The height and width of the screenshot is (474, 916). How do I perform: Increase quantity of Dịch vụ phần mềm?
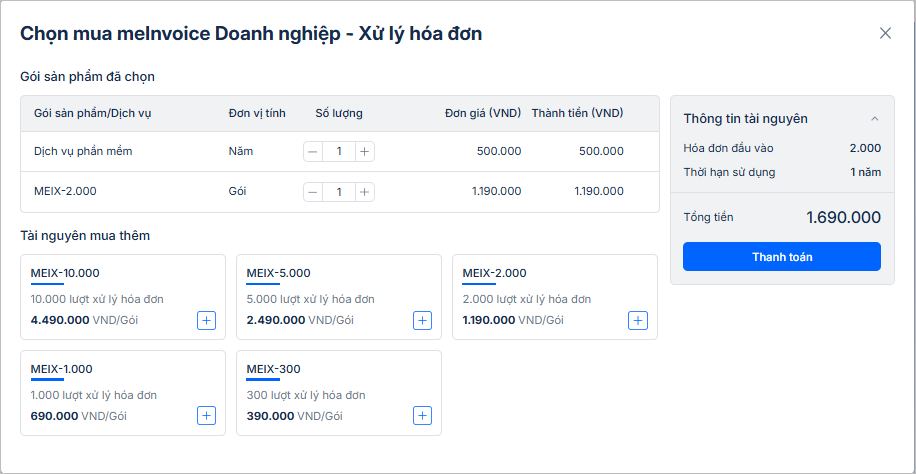pyautogui.click(x=365, y=152)
